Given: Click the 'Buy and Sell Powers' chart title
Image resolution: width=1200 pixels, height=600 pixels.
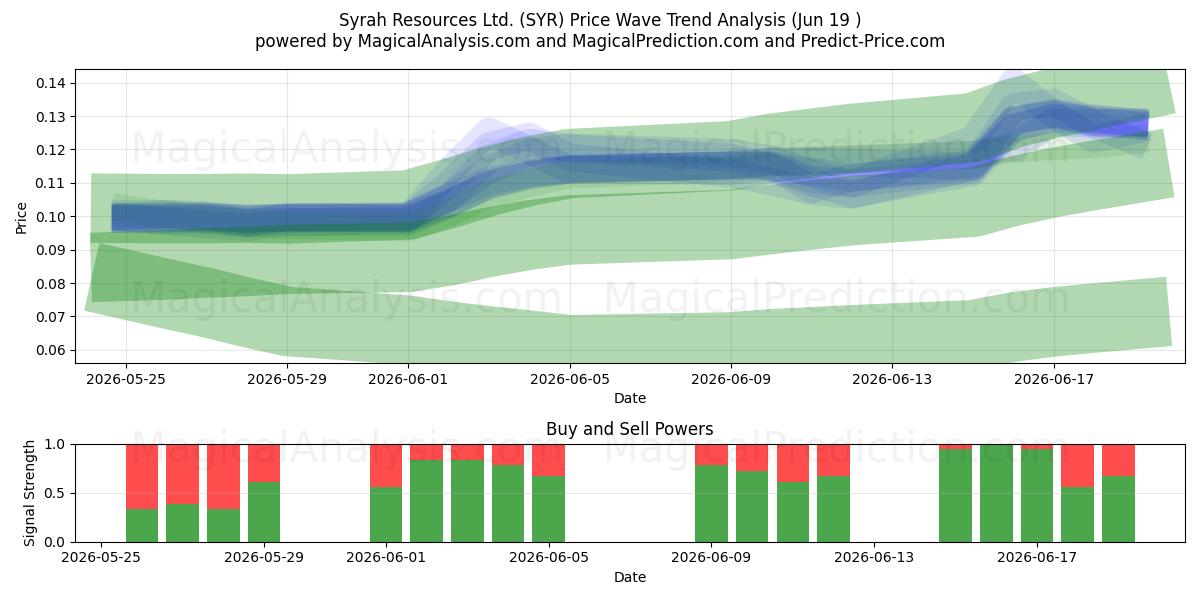Looking at the screenshot, I should (x=630, y=429).
